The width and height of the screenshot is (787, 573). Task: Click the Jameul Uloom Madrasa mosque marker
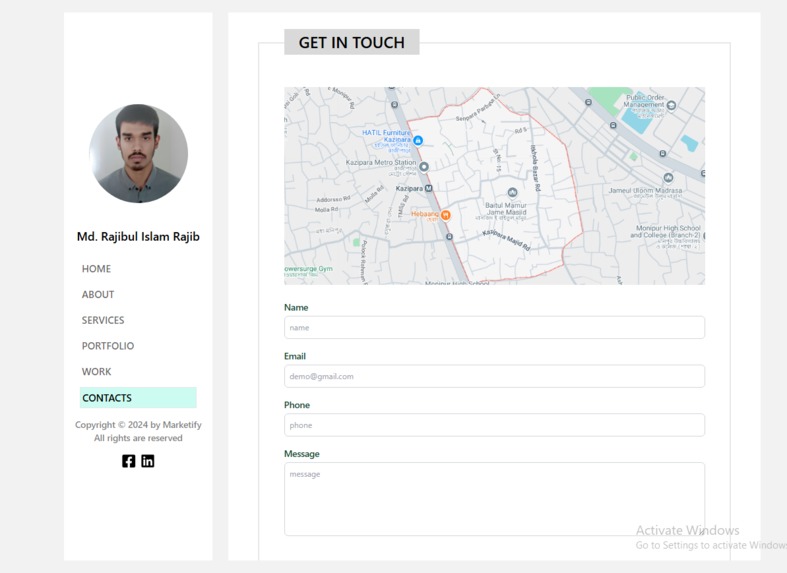(668, 178)
